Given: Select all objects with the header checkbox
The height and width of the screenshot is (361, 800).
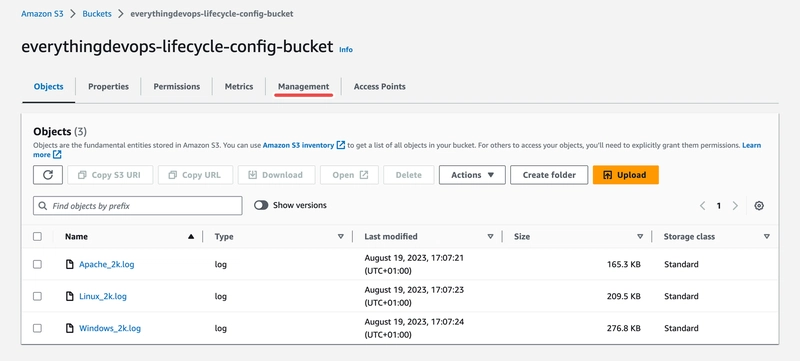Looking at the screenshot, I should click(x=37, y=237).
